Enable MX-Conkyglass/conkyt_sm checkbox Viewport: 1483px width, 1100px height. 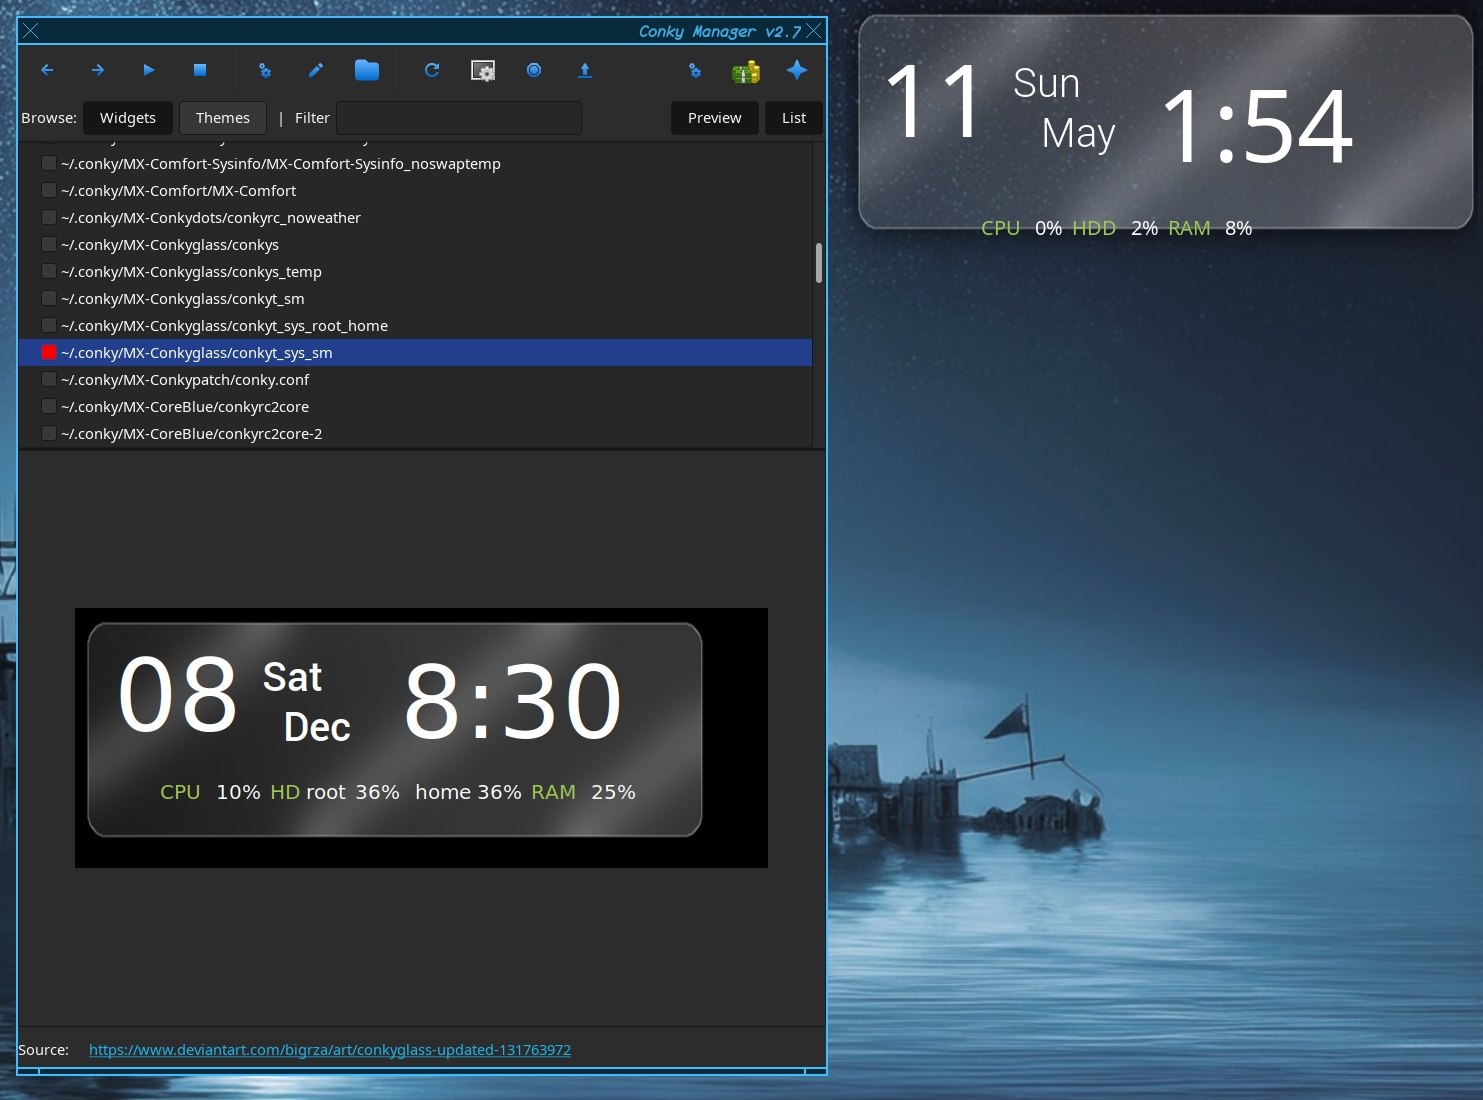48,298
